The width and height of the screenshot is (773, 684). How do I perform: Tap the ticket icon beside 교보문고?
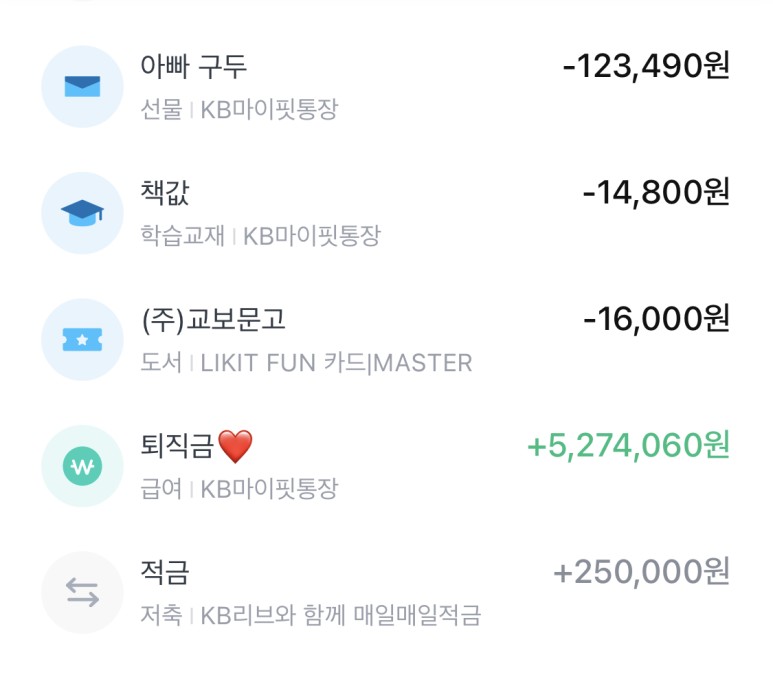(x=82, y=340)
